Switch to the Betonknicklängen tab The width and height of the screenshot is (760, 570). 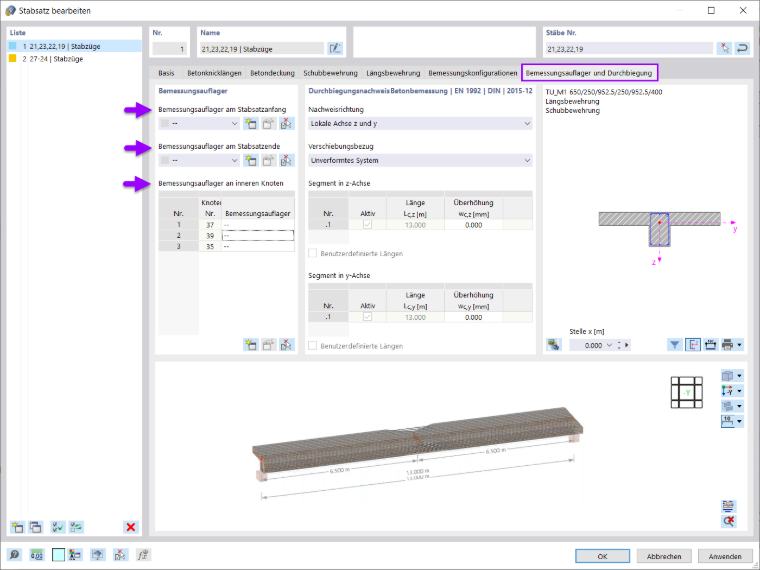pos(214,73)
